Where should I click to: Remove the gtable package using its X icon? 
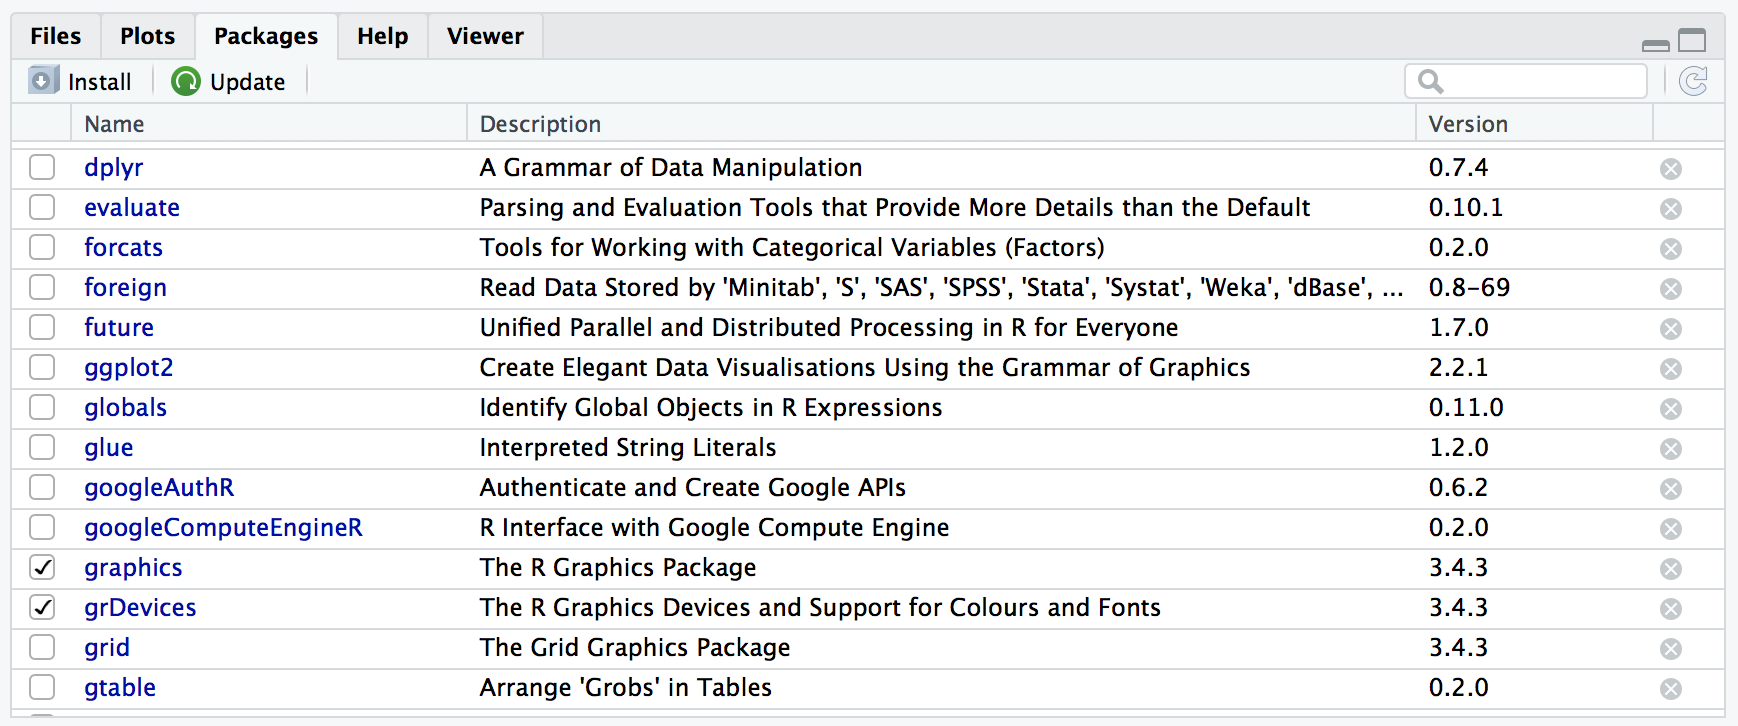1671,689
